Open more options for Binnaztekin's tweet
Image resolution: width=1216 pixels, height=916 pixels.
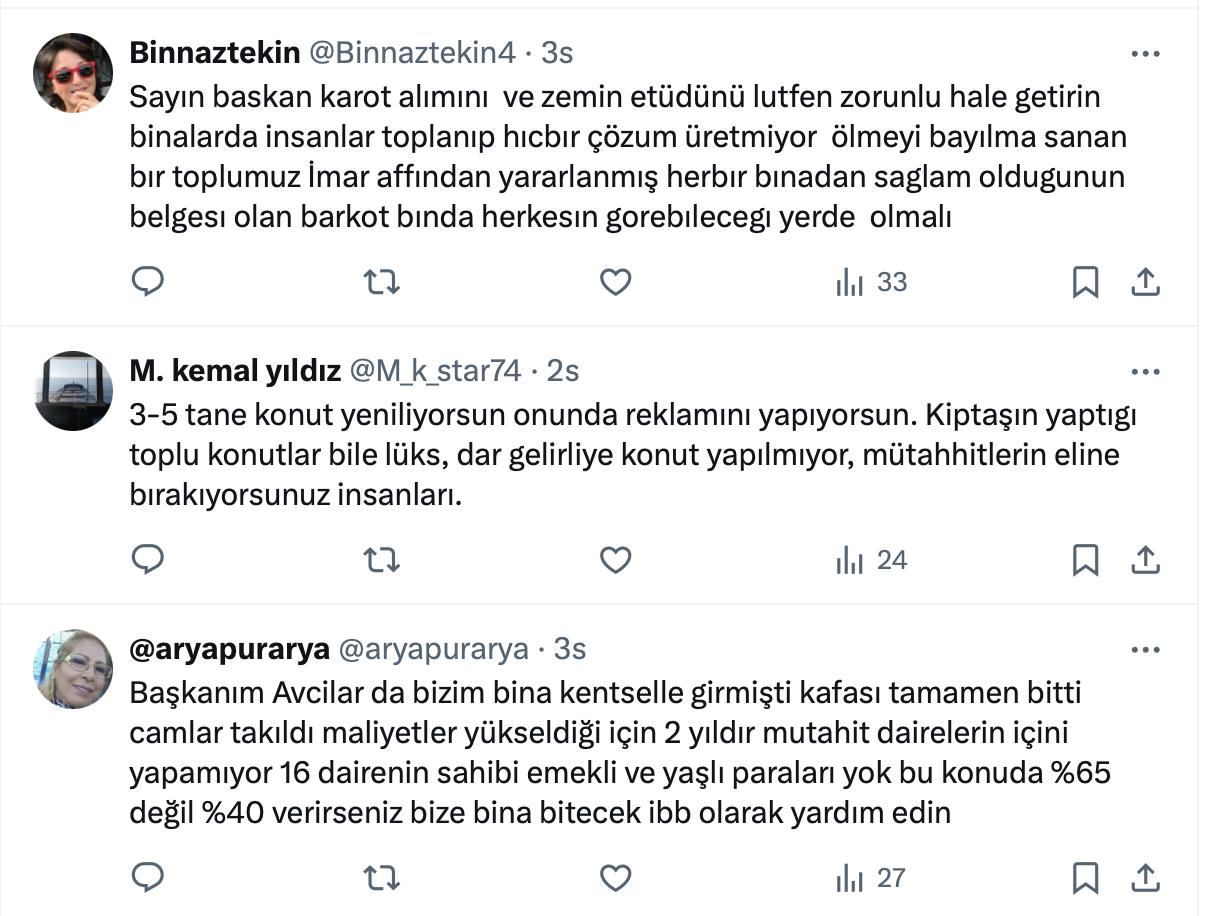click(x=1144, y=53)
